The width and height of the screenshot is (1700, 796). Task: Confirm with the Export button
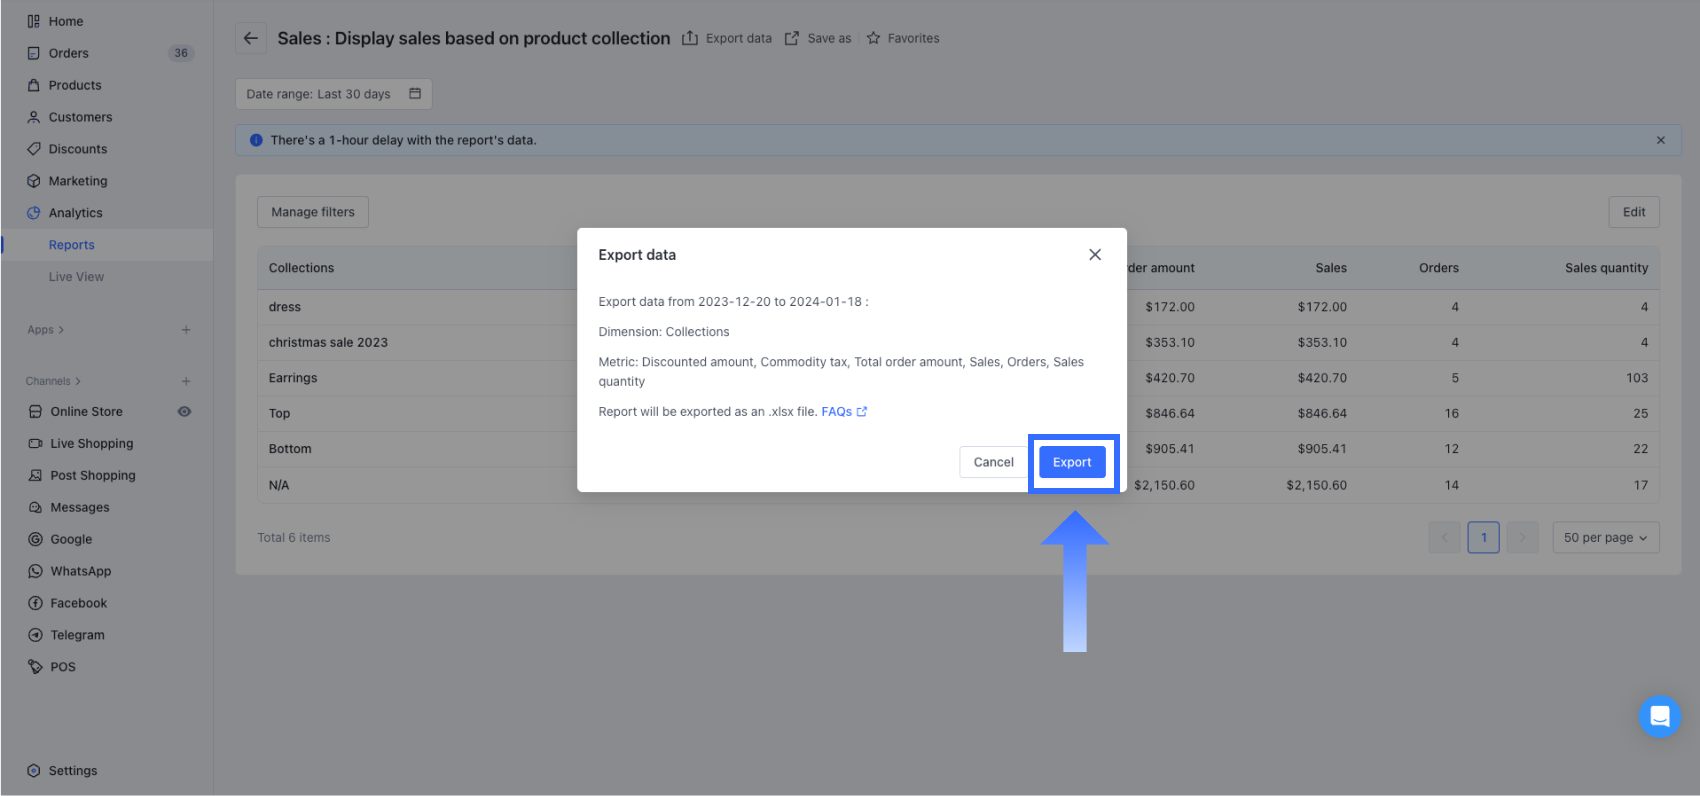[x=1072, y=462]
